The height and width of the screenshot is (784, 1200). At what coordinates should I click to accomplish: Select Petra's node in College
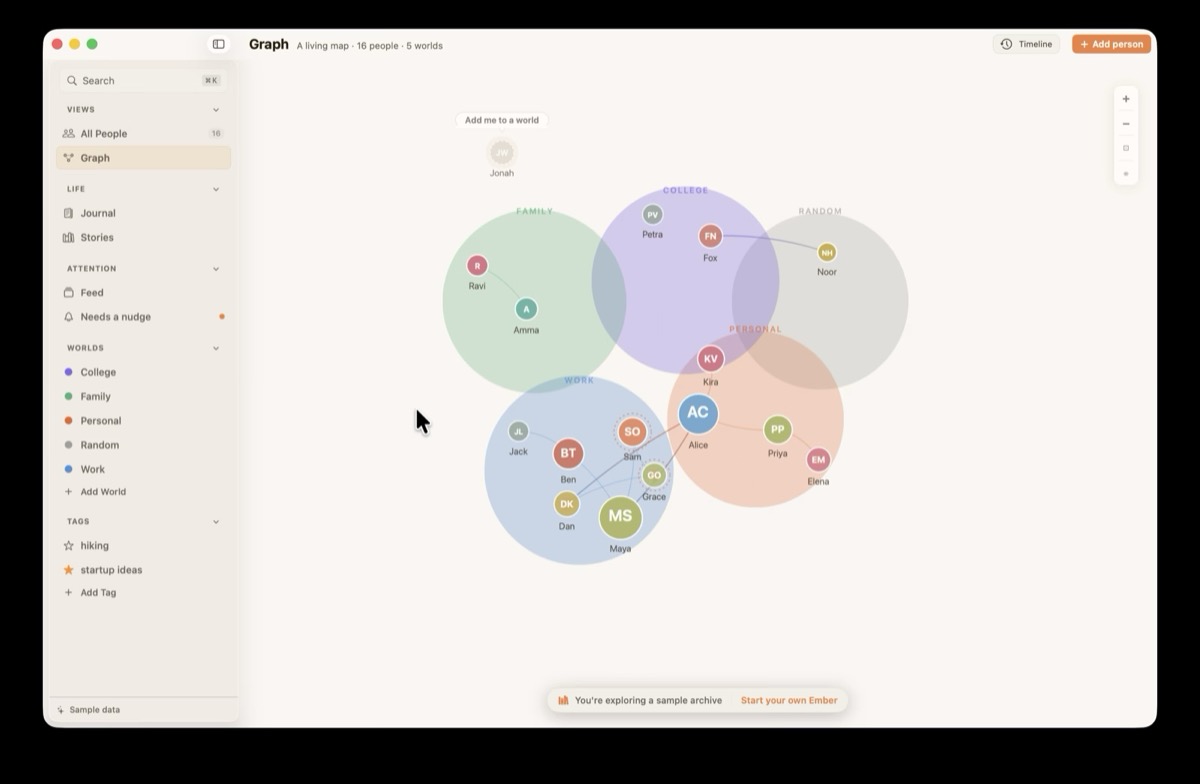[x=652, y=214]
